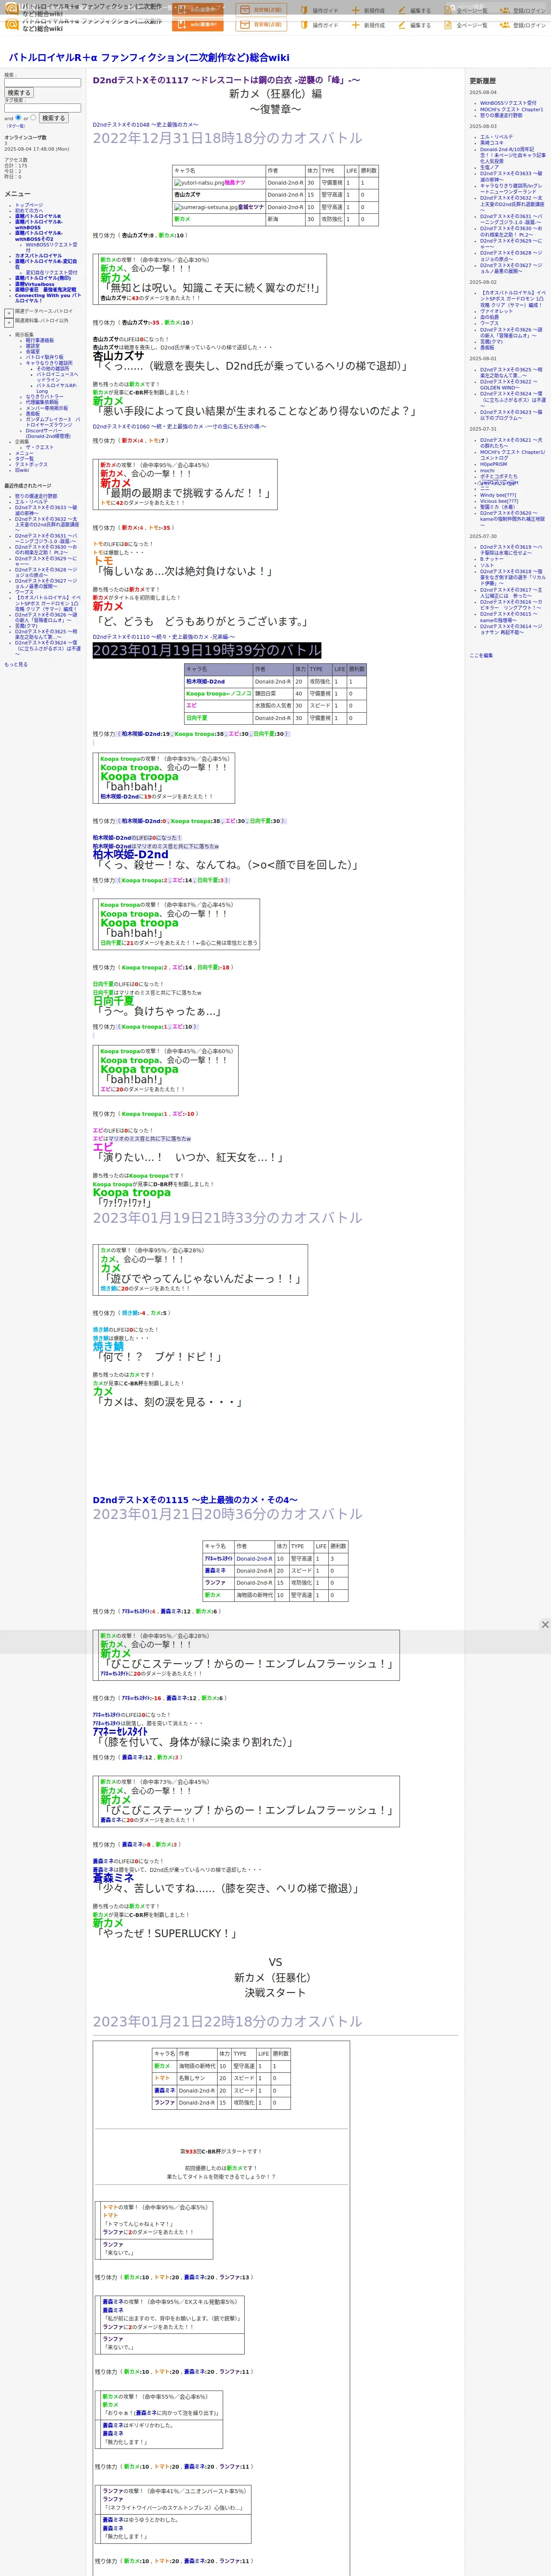
Task: Open メンバー専用掲示板 link
Action: tap(47, 409)
